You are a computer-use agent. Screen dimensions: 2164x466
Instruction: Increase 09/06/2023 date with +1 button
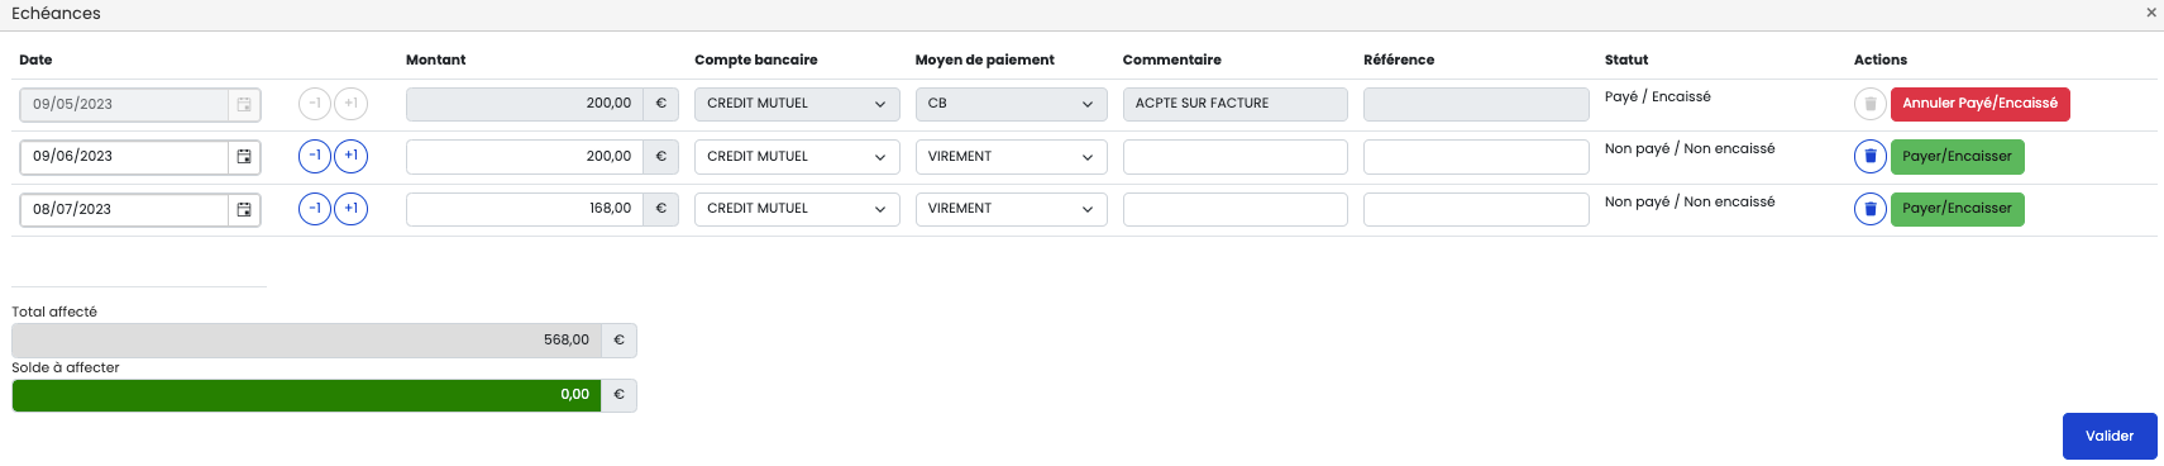pyautogui.click(x=351, y=156)
